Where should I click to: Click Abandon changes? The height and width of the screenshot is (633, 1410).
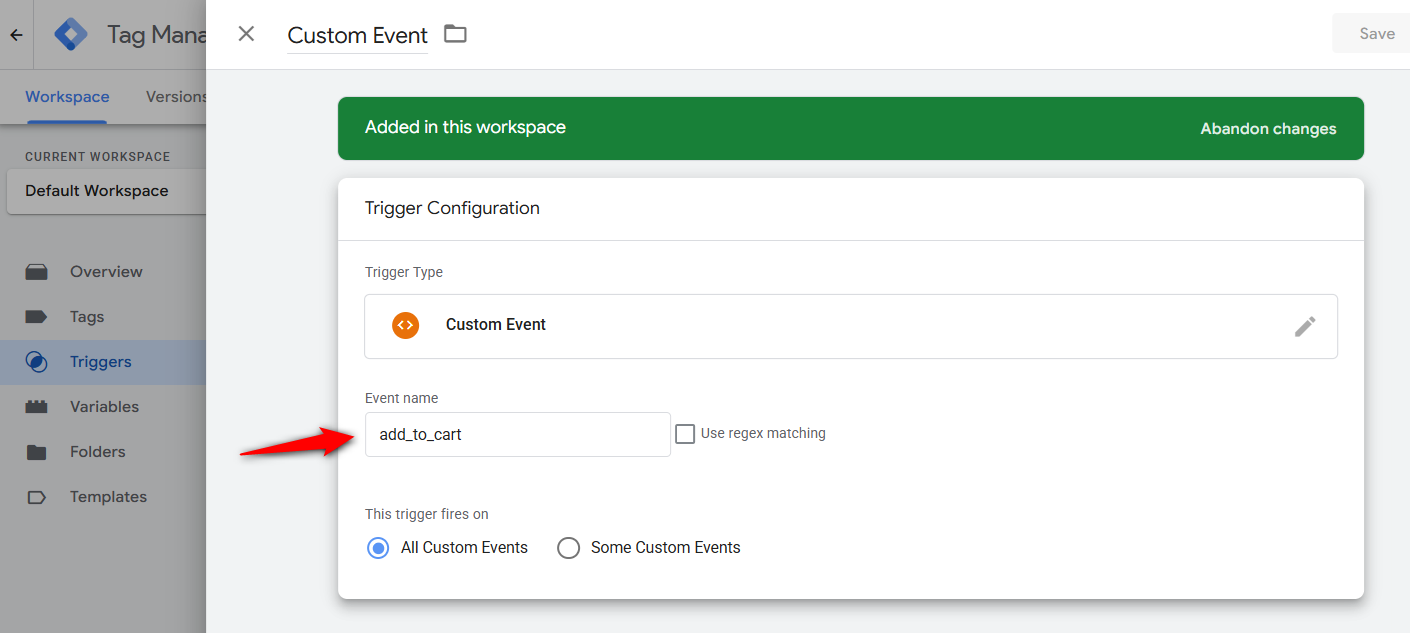tap(1268, 129)
